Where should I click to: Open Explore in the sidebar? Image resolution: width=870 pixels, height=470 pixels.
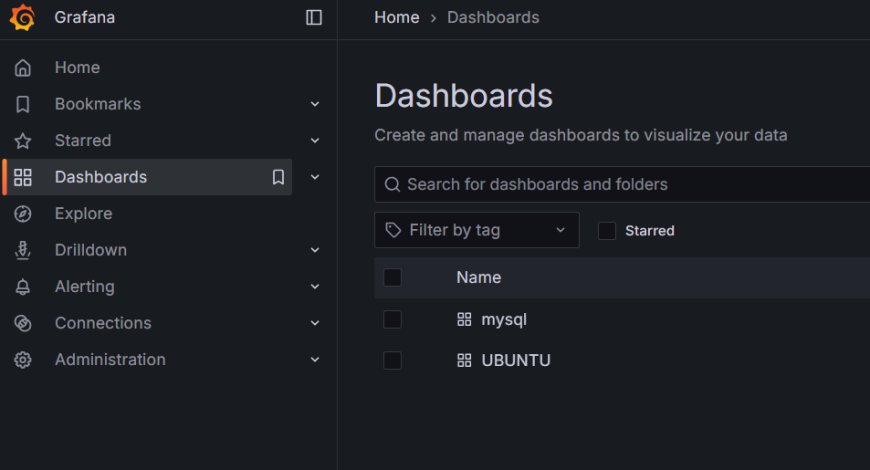pos(83,214)
